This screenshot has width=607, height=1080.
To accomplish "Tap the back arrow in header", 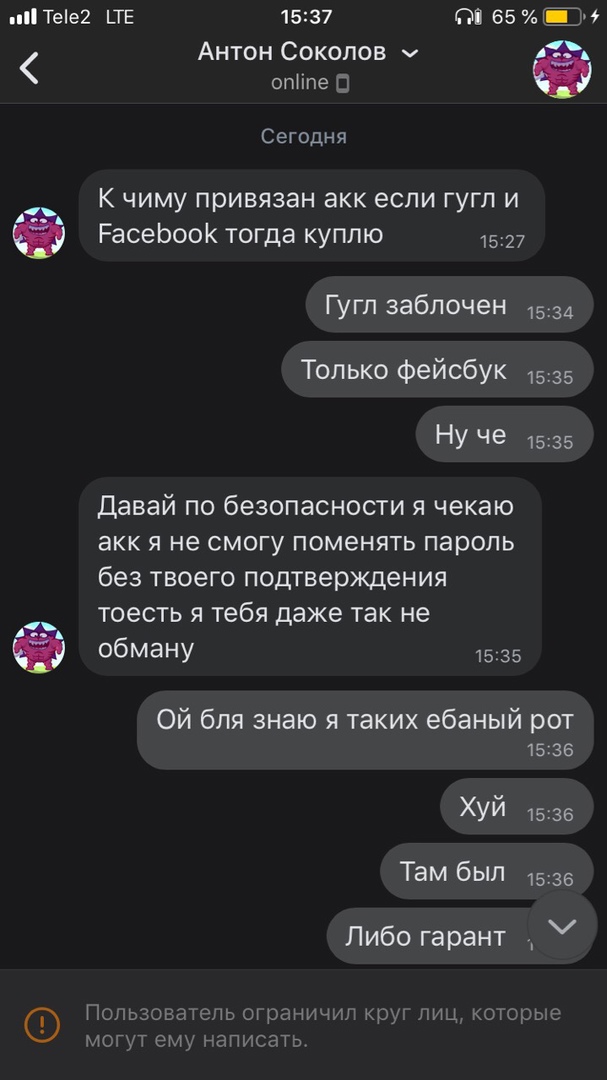I will tap(29, 68).
